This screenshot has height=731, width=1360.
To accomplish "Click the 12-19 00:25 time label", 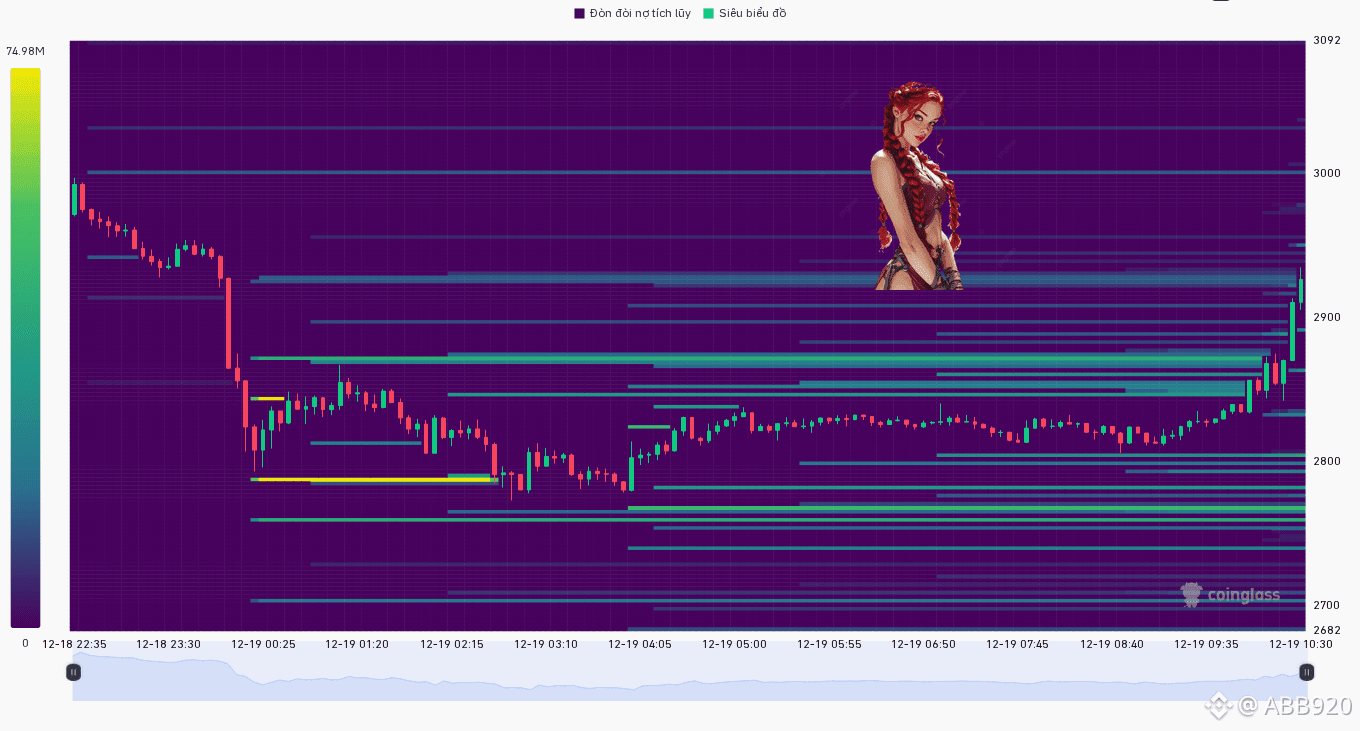I will (x=263, y=644).
